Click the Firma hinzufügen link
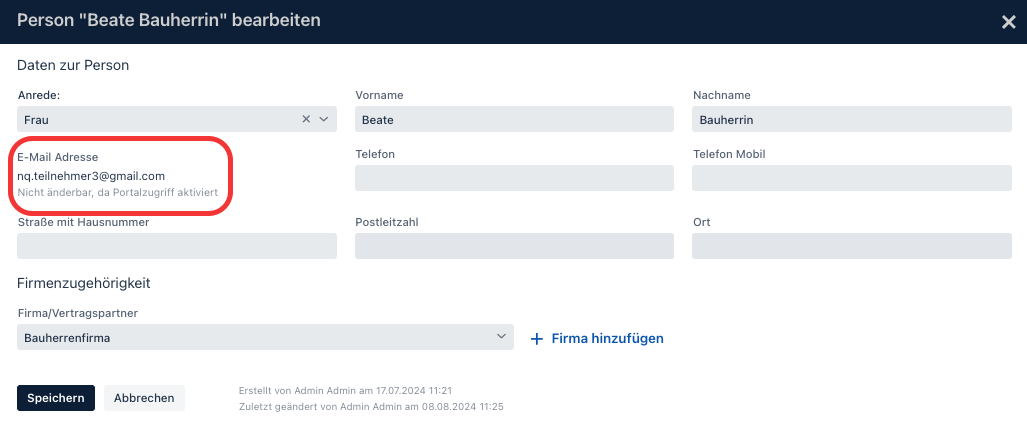 [x=607, y=339]
